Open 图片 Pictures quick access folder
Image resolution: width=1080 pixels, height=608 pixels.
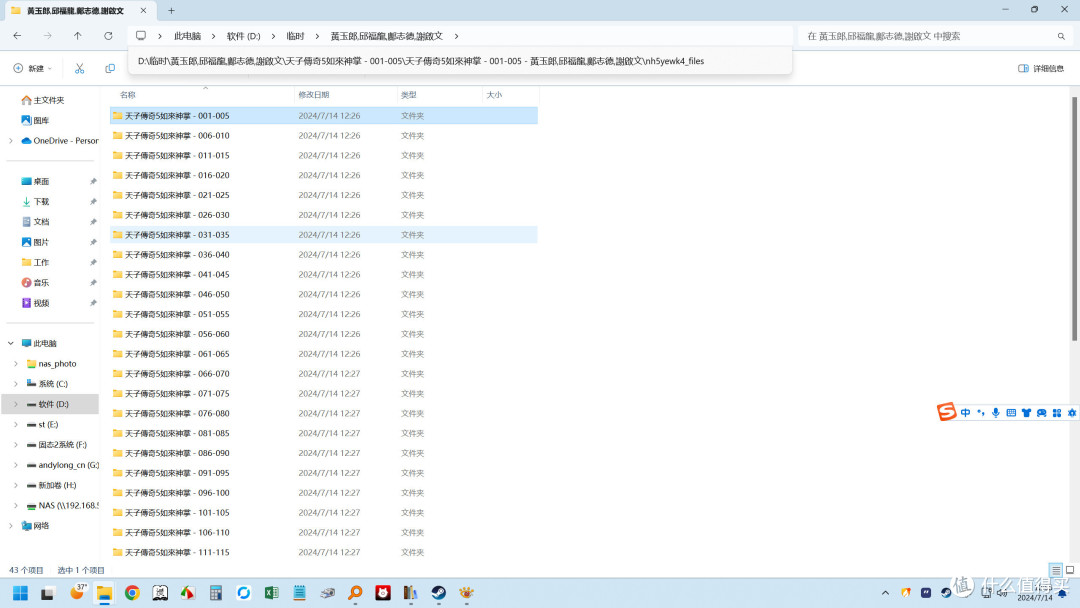pos(35,242)
